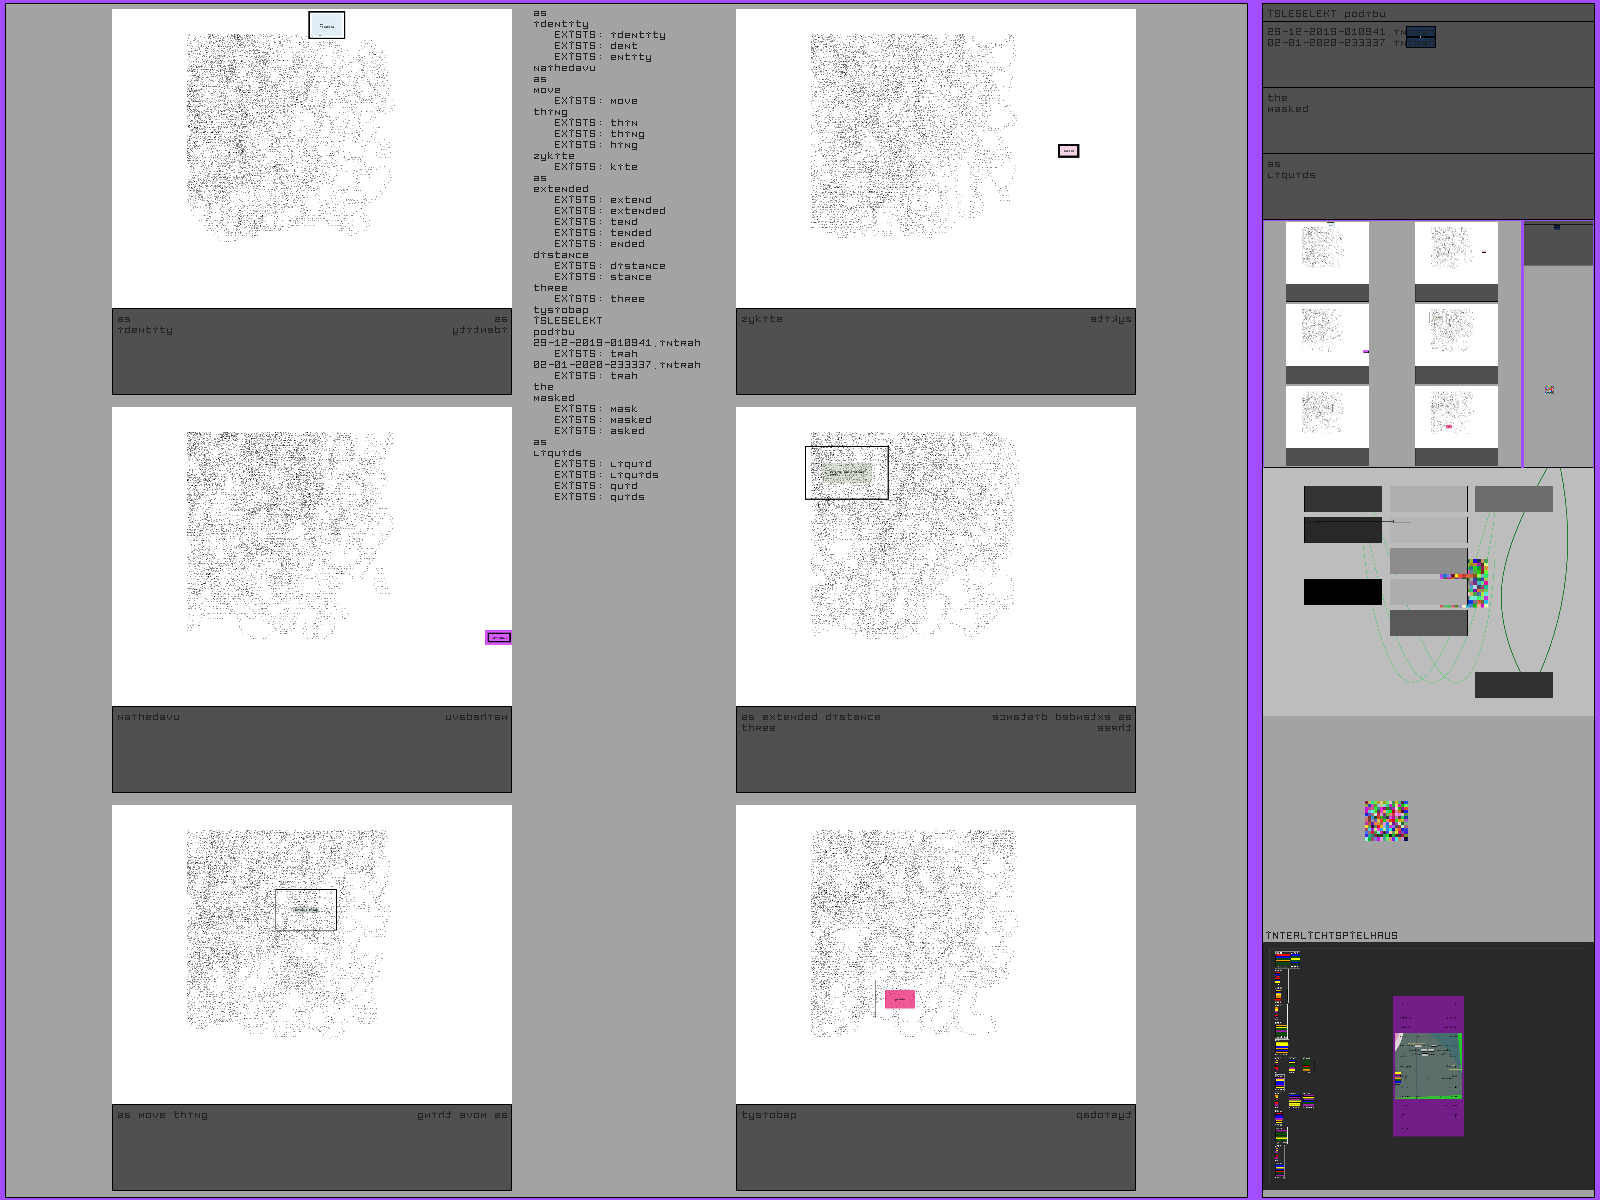Screen dimensions: 1600x1200
Task: Click the 'nathedavu' caption panel
Action: point(311,749)
